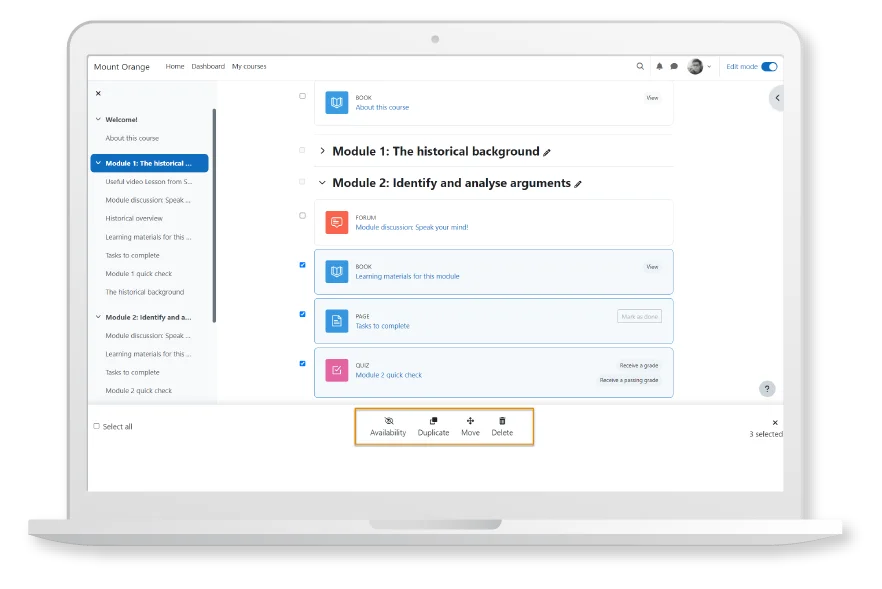This screenshot has height=589, width=882.
Task: Check the Module discussion forum checkbox
Action: (x=303, y=215)
